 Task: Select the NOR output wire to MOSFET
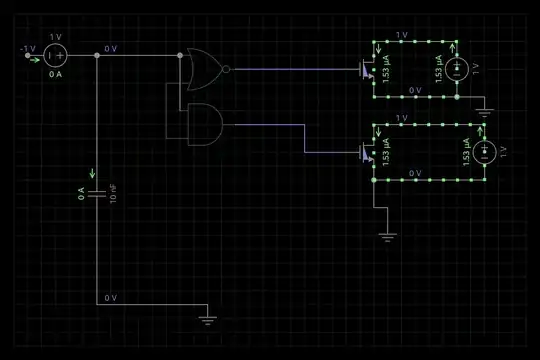pos(295,69)
